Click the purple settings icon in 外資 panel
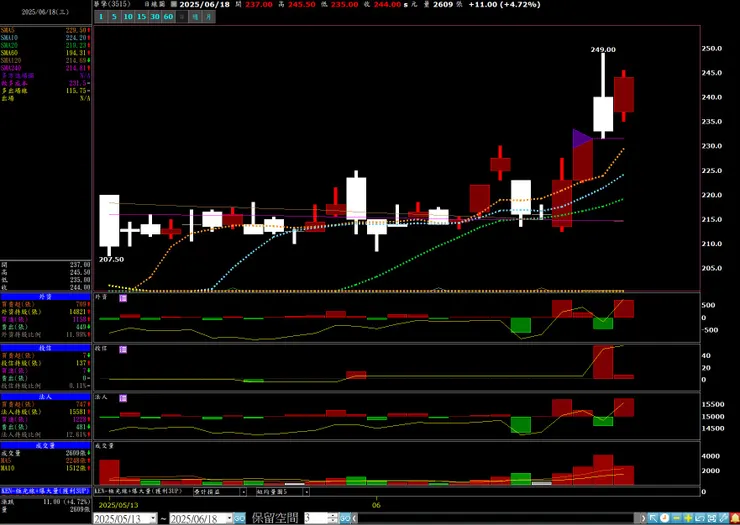 (x=123, y=298)
